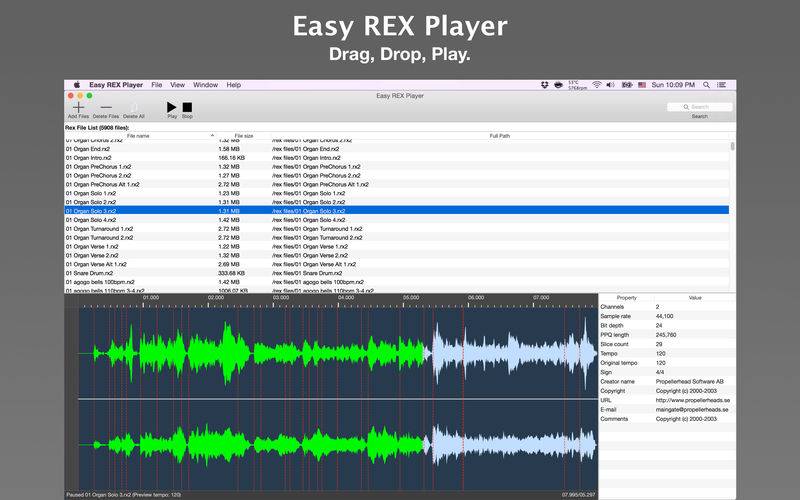Screen dimensions: 800x500
Task: Open Spotlight magnifier in menu bar
Action: (706, 85)
